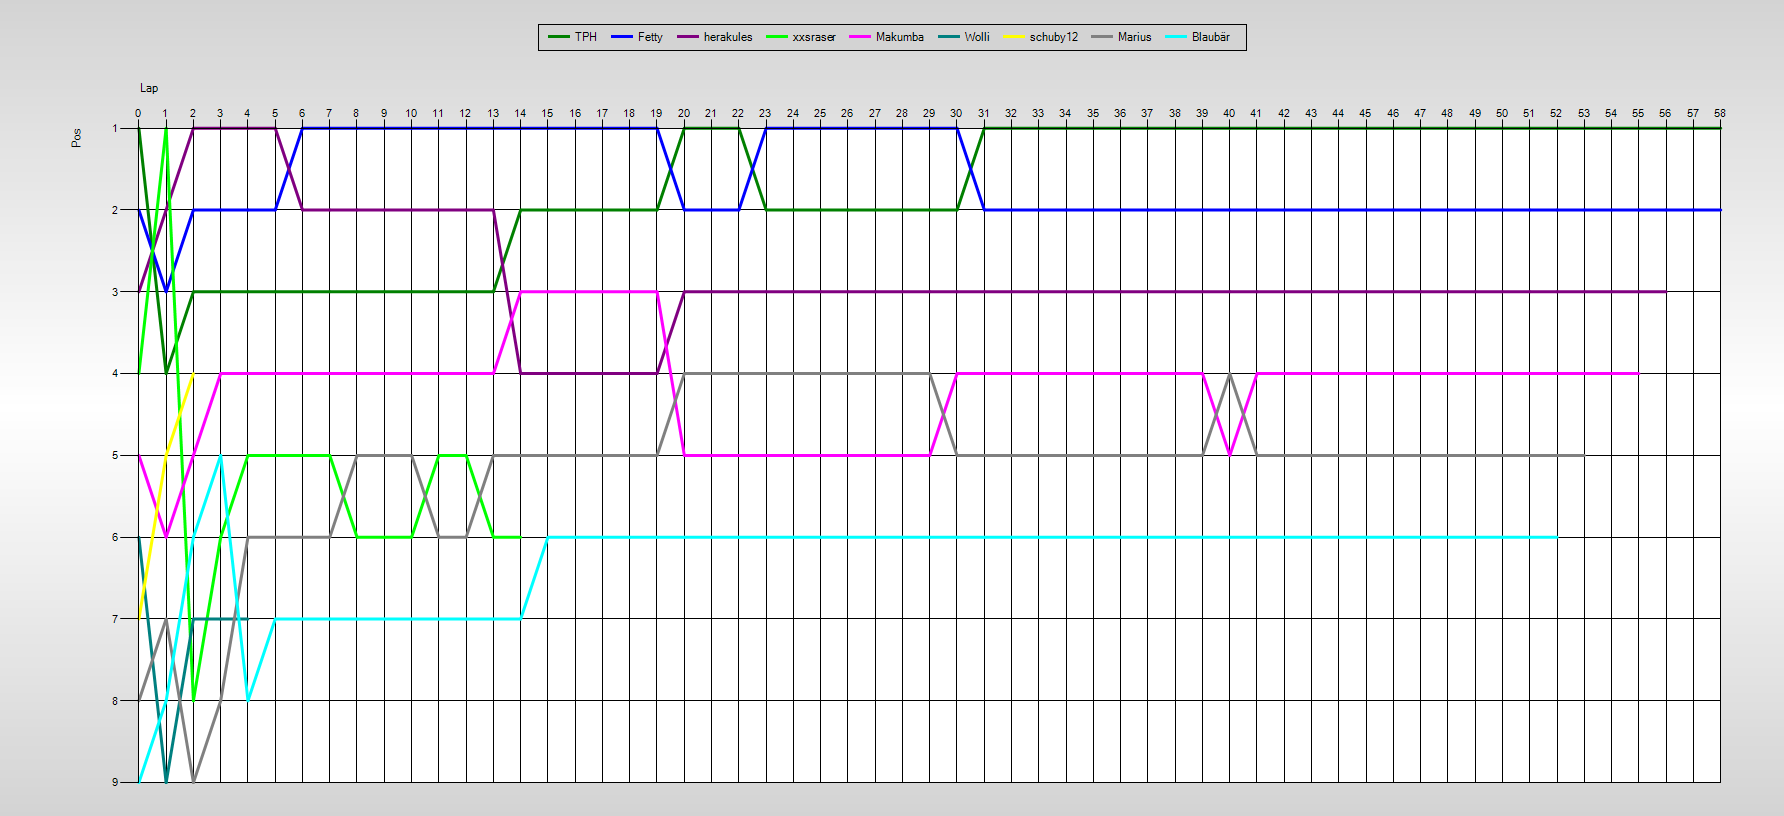Click position label 8 on the axis
The width and height of the screenshot is (1784, 816).
click(x=116, y=701)
